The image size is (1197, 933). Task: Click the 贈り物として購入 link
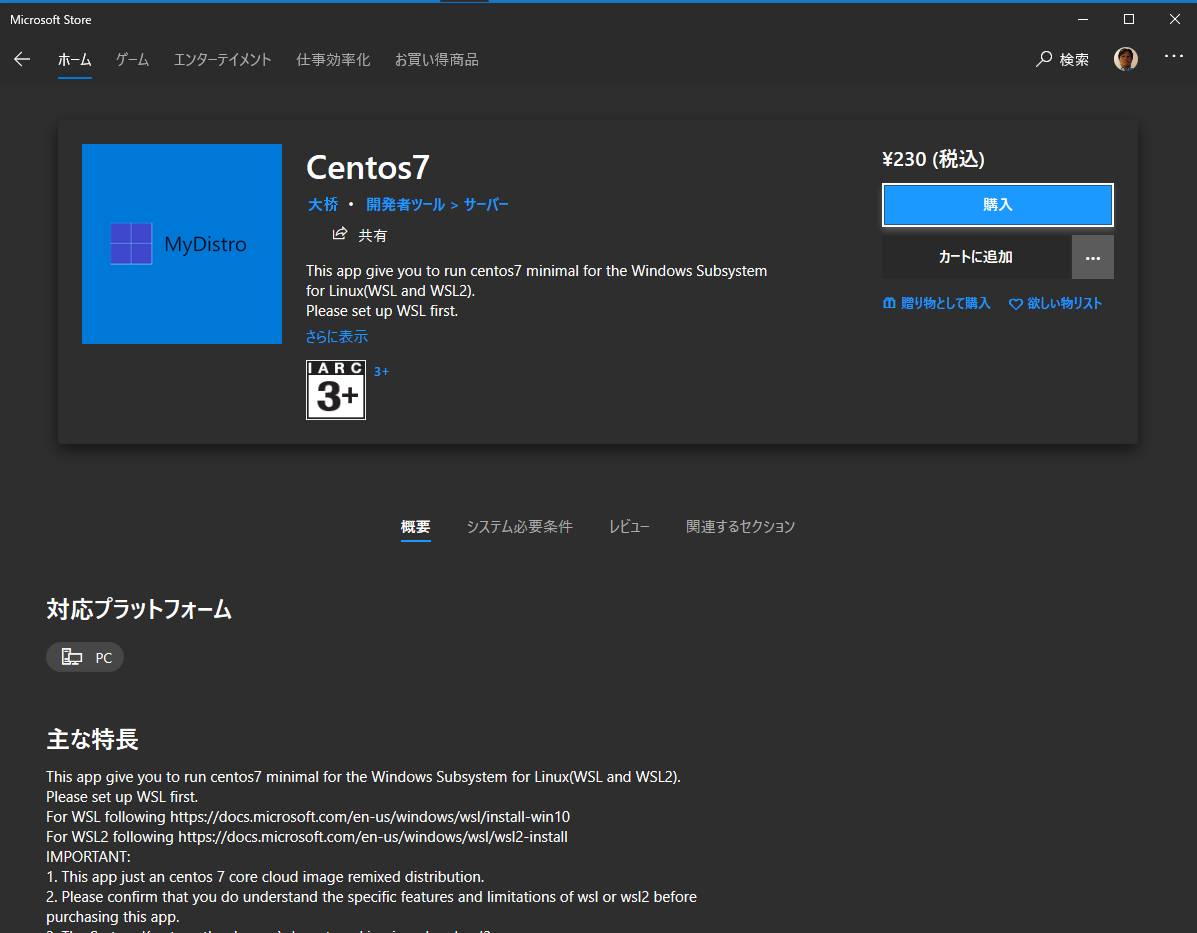945,303
